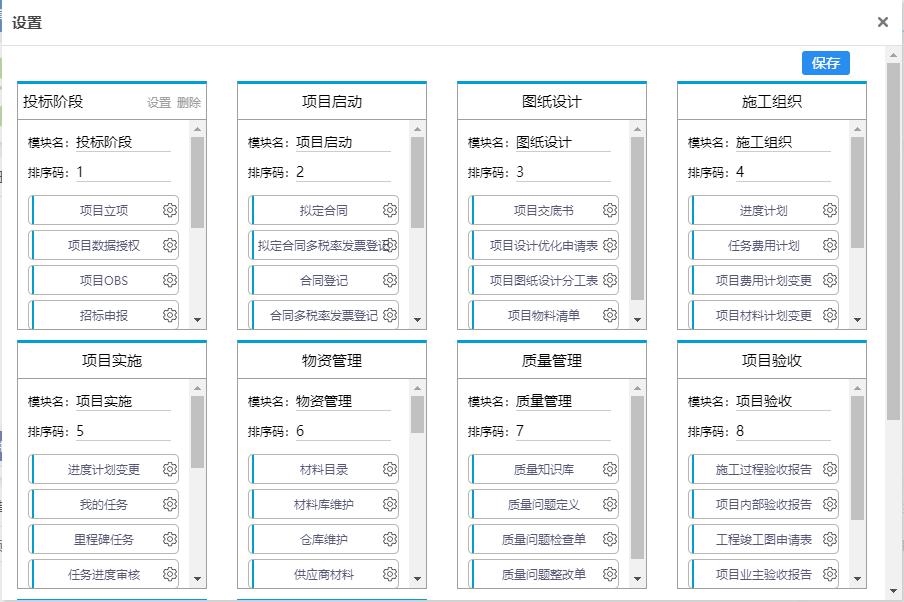The height and width of the screenshot is (602, 904).
Task: Click the gear icon for 材料目录
Action: click(x=390, y=469)
